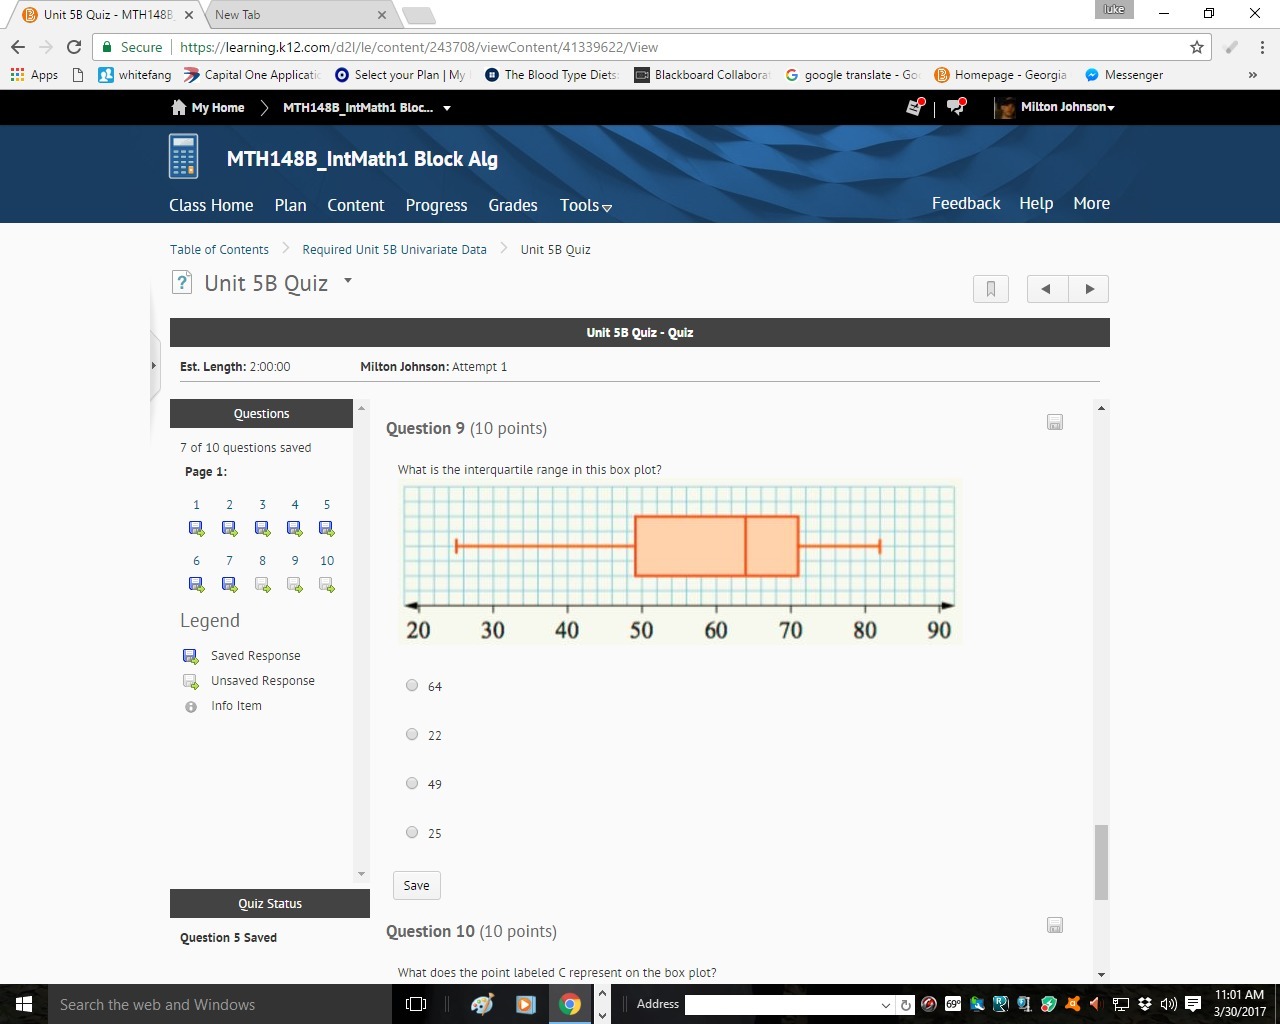Viewport: 1280px width, 1024px height.
Task: Open the notifications icon in the navbar
Action: [x=915, y=107]
